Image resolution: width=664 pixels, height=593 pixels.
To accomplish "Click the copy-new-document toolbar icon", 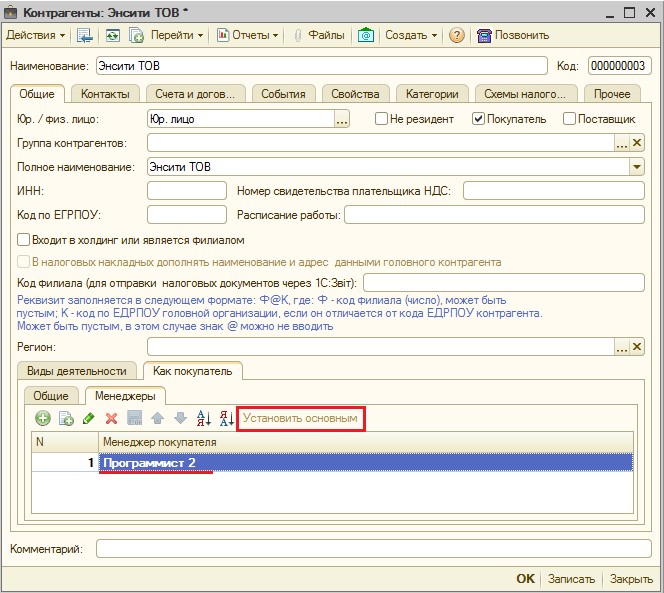I will [x=136, y=35].
